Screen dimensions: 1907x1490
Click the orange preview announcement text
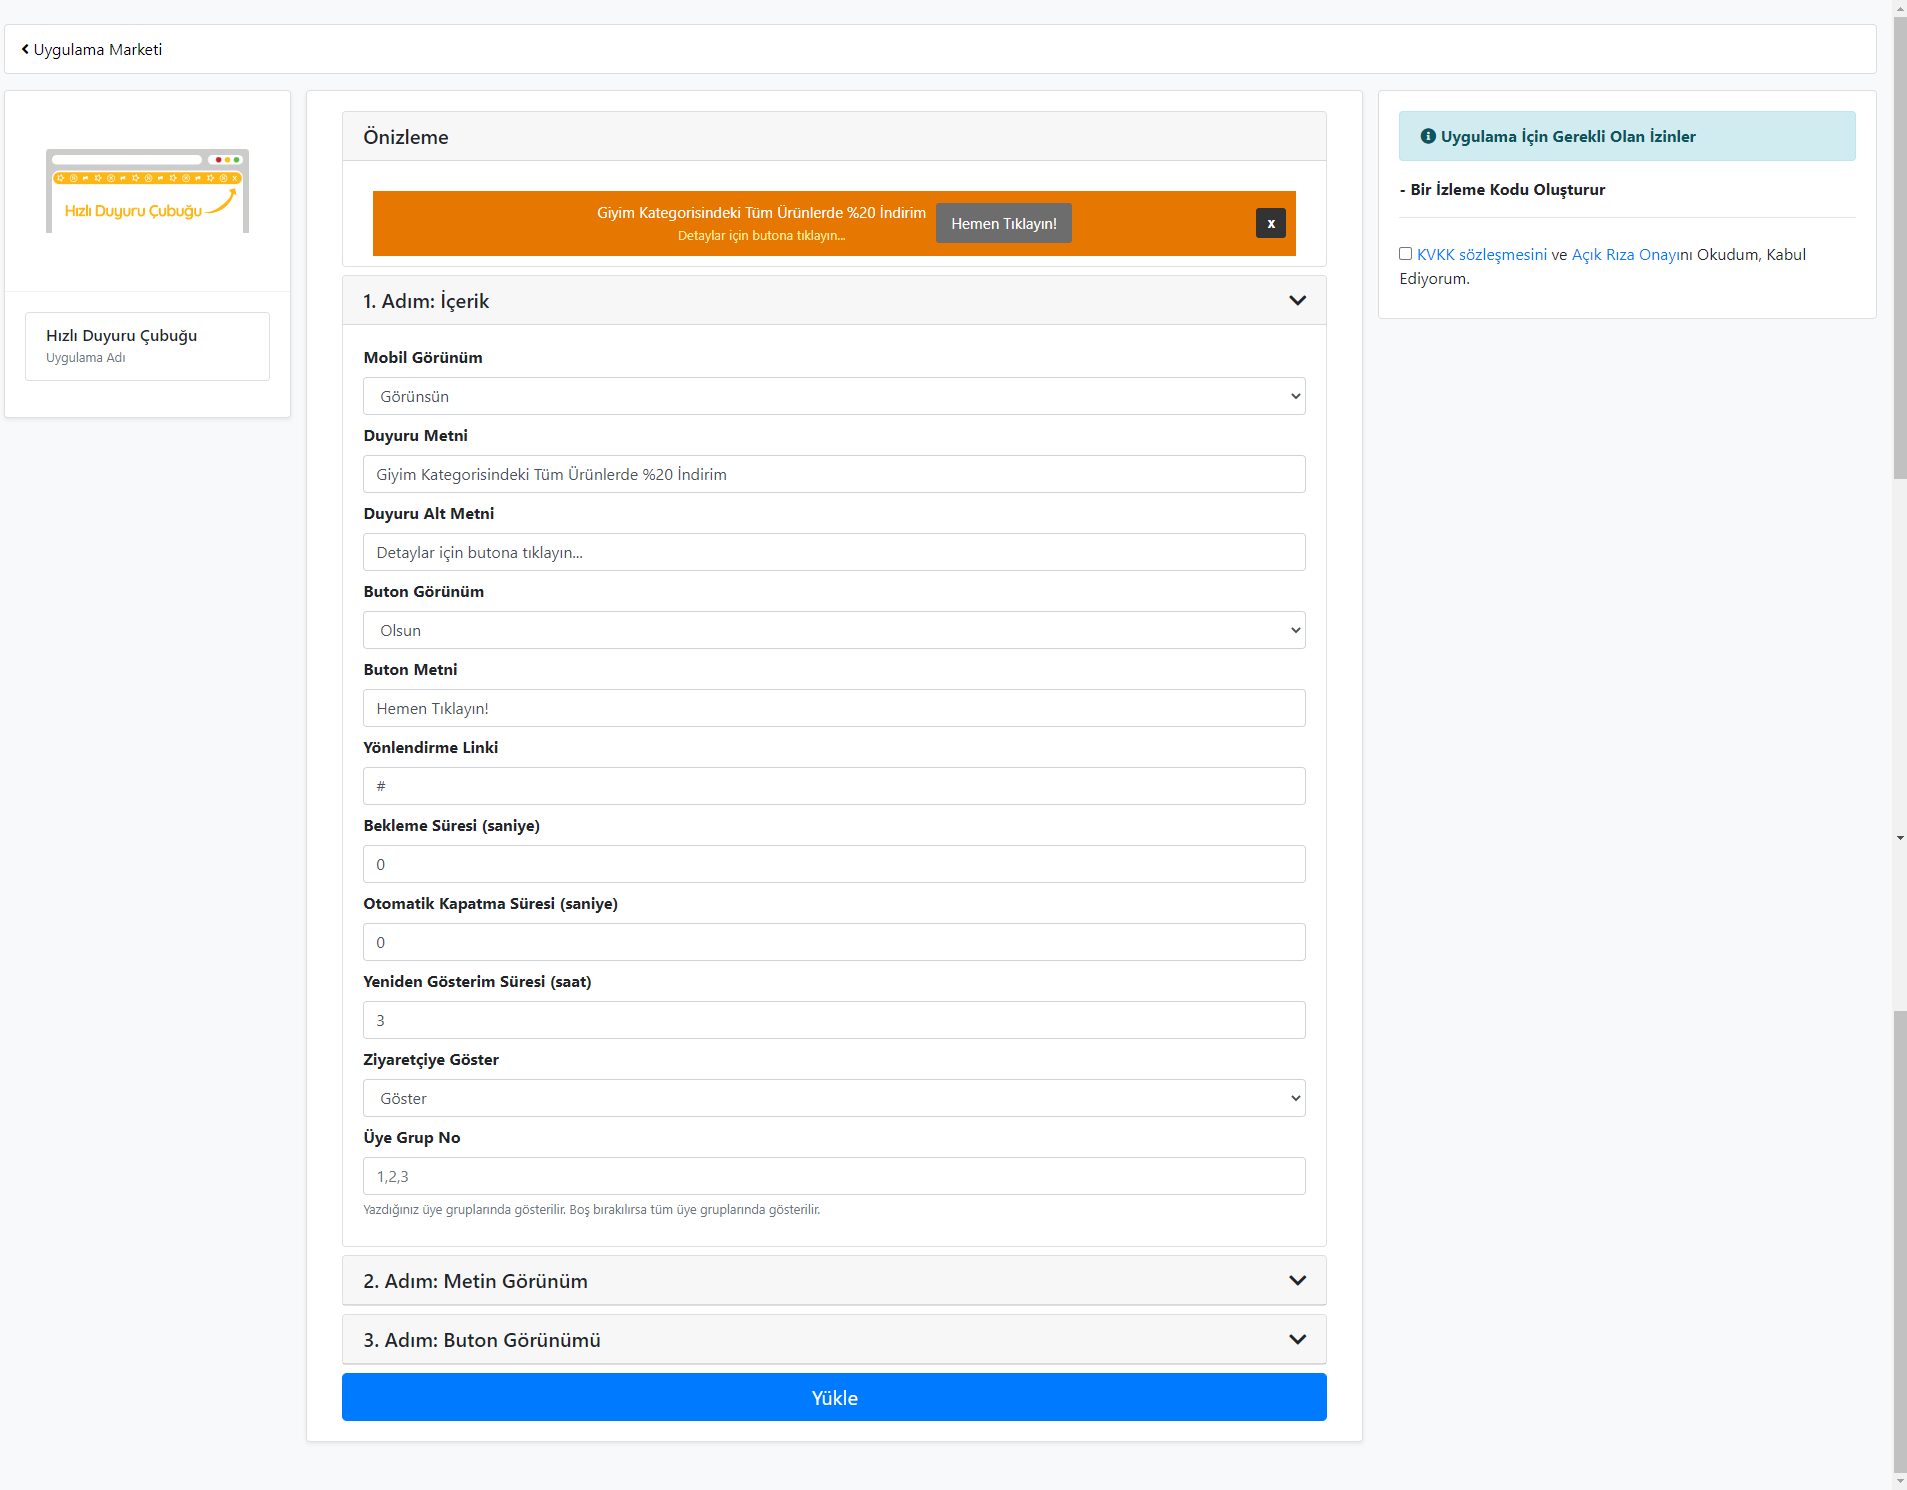pos(761,213)
